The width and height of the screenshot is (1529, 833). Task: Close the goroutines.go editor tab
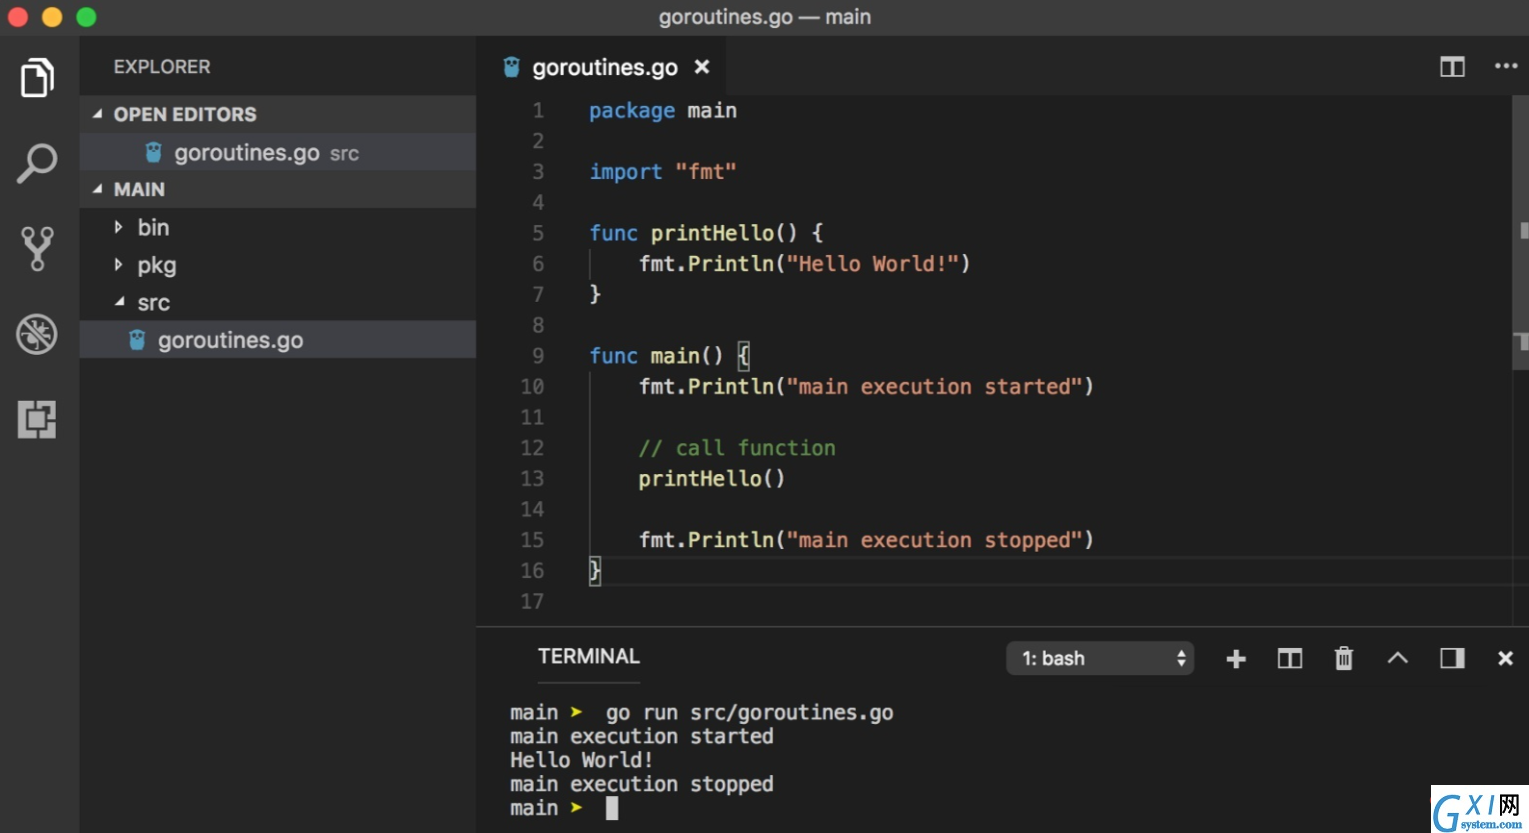(x=702, y=67)
